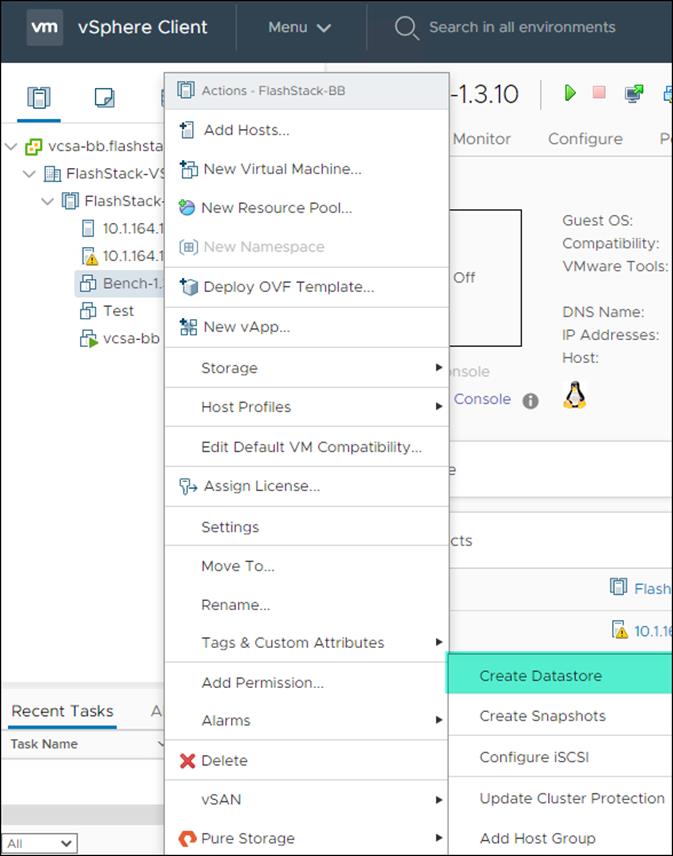Choose Settings in Actions menu

tap(307, 527)
